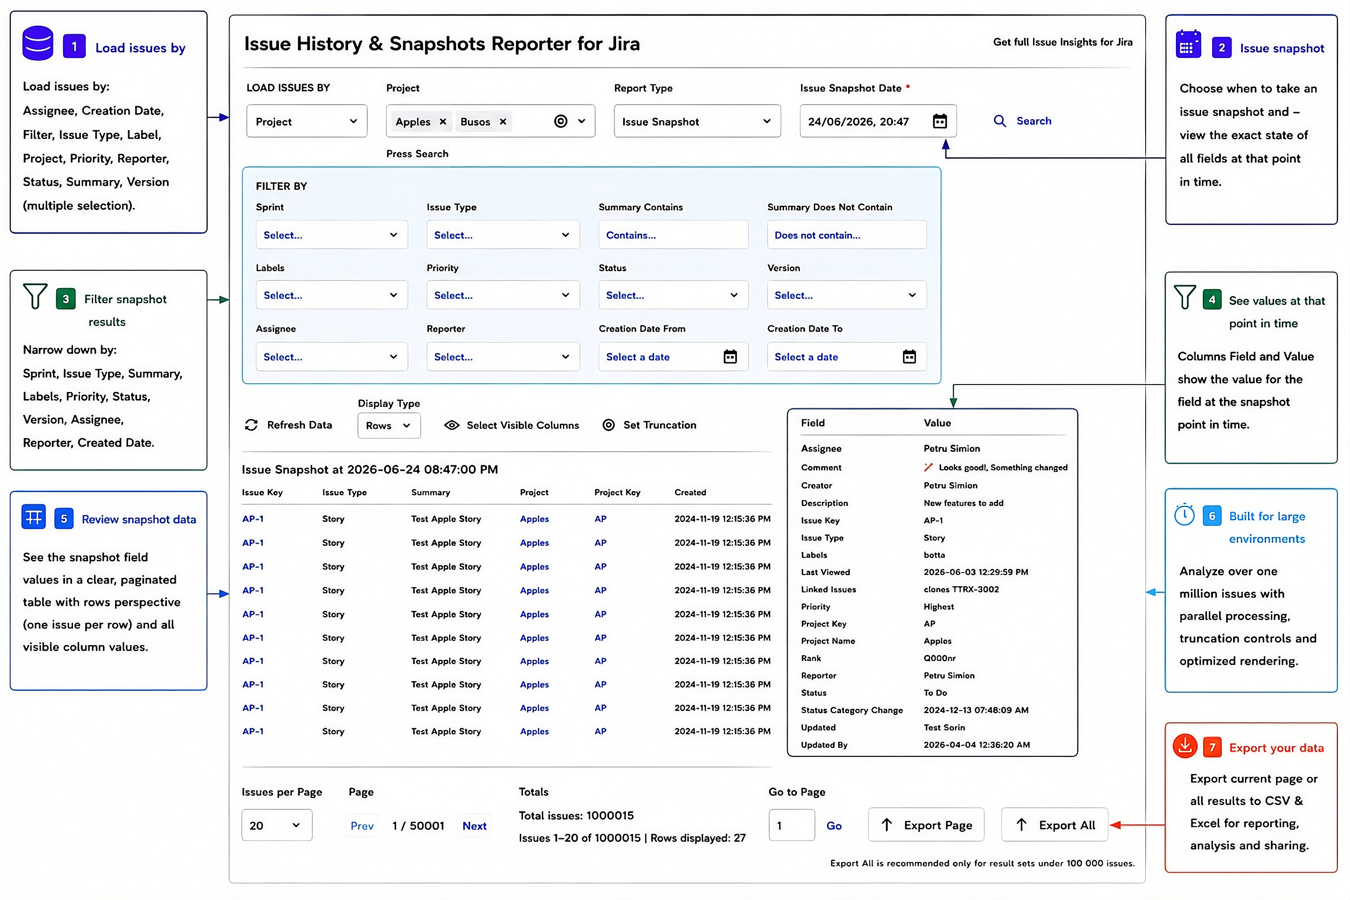Open the Report Type Issue Snapshot dropdown
The image size is (1350, 900).
pos(697,121)
